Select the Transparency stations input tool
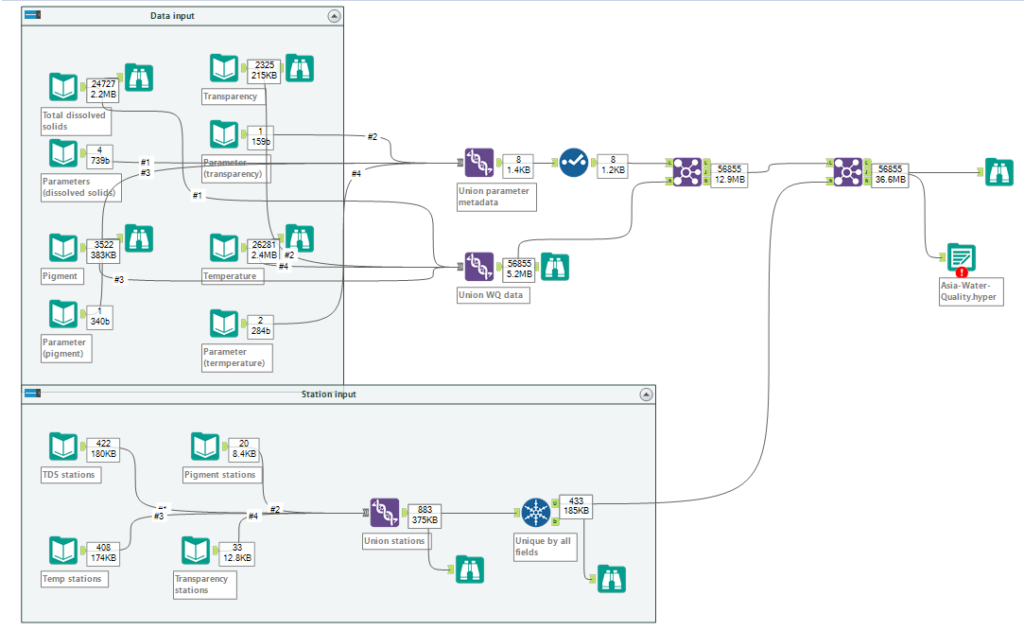Viewport: 1024px width, 631px height. coord(196,551)
